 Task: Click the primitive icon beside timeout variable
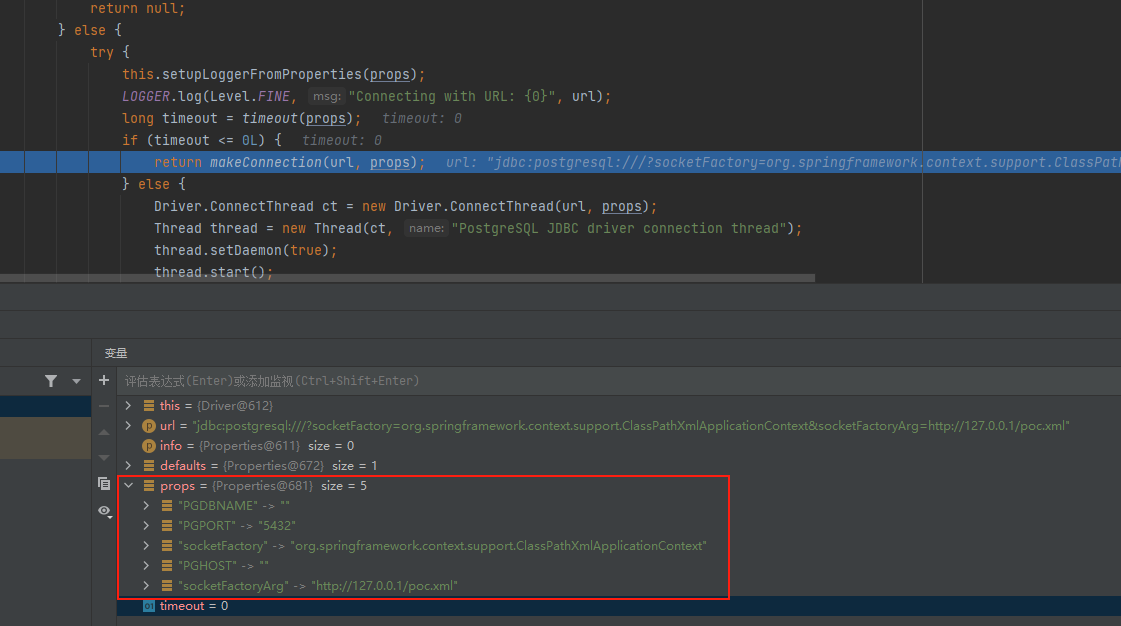coord(149,605)
